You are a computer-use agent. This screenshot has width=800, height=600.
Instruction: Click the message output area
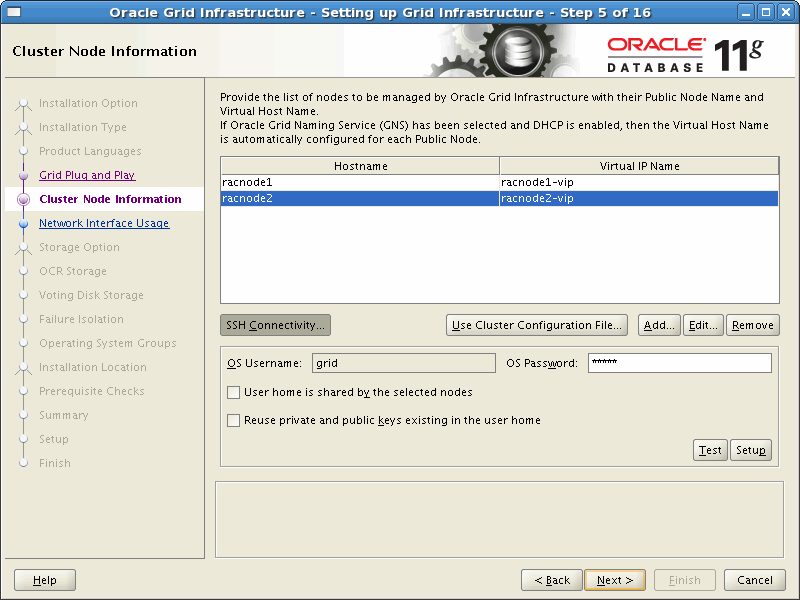(x=499, y=519)
